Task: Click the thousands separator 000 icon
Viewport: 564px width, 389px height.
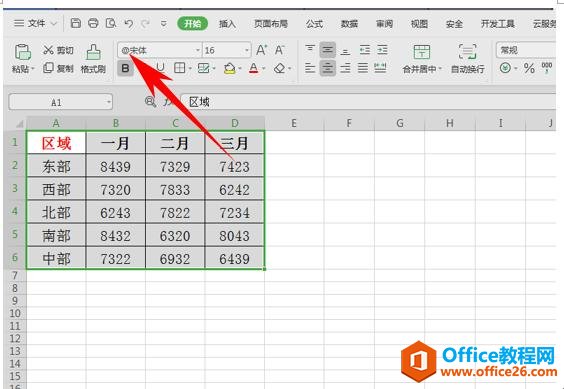Action: pos(547,68)
